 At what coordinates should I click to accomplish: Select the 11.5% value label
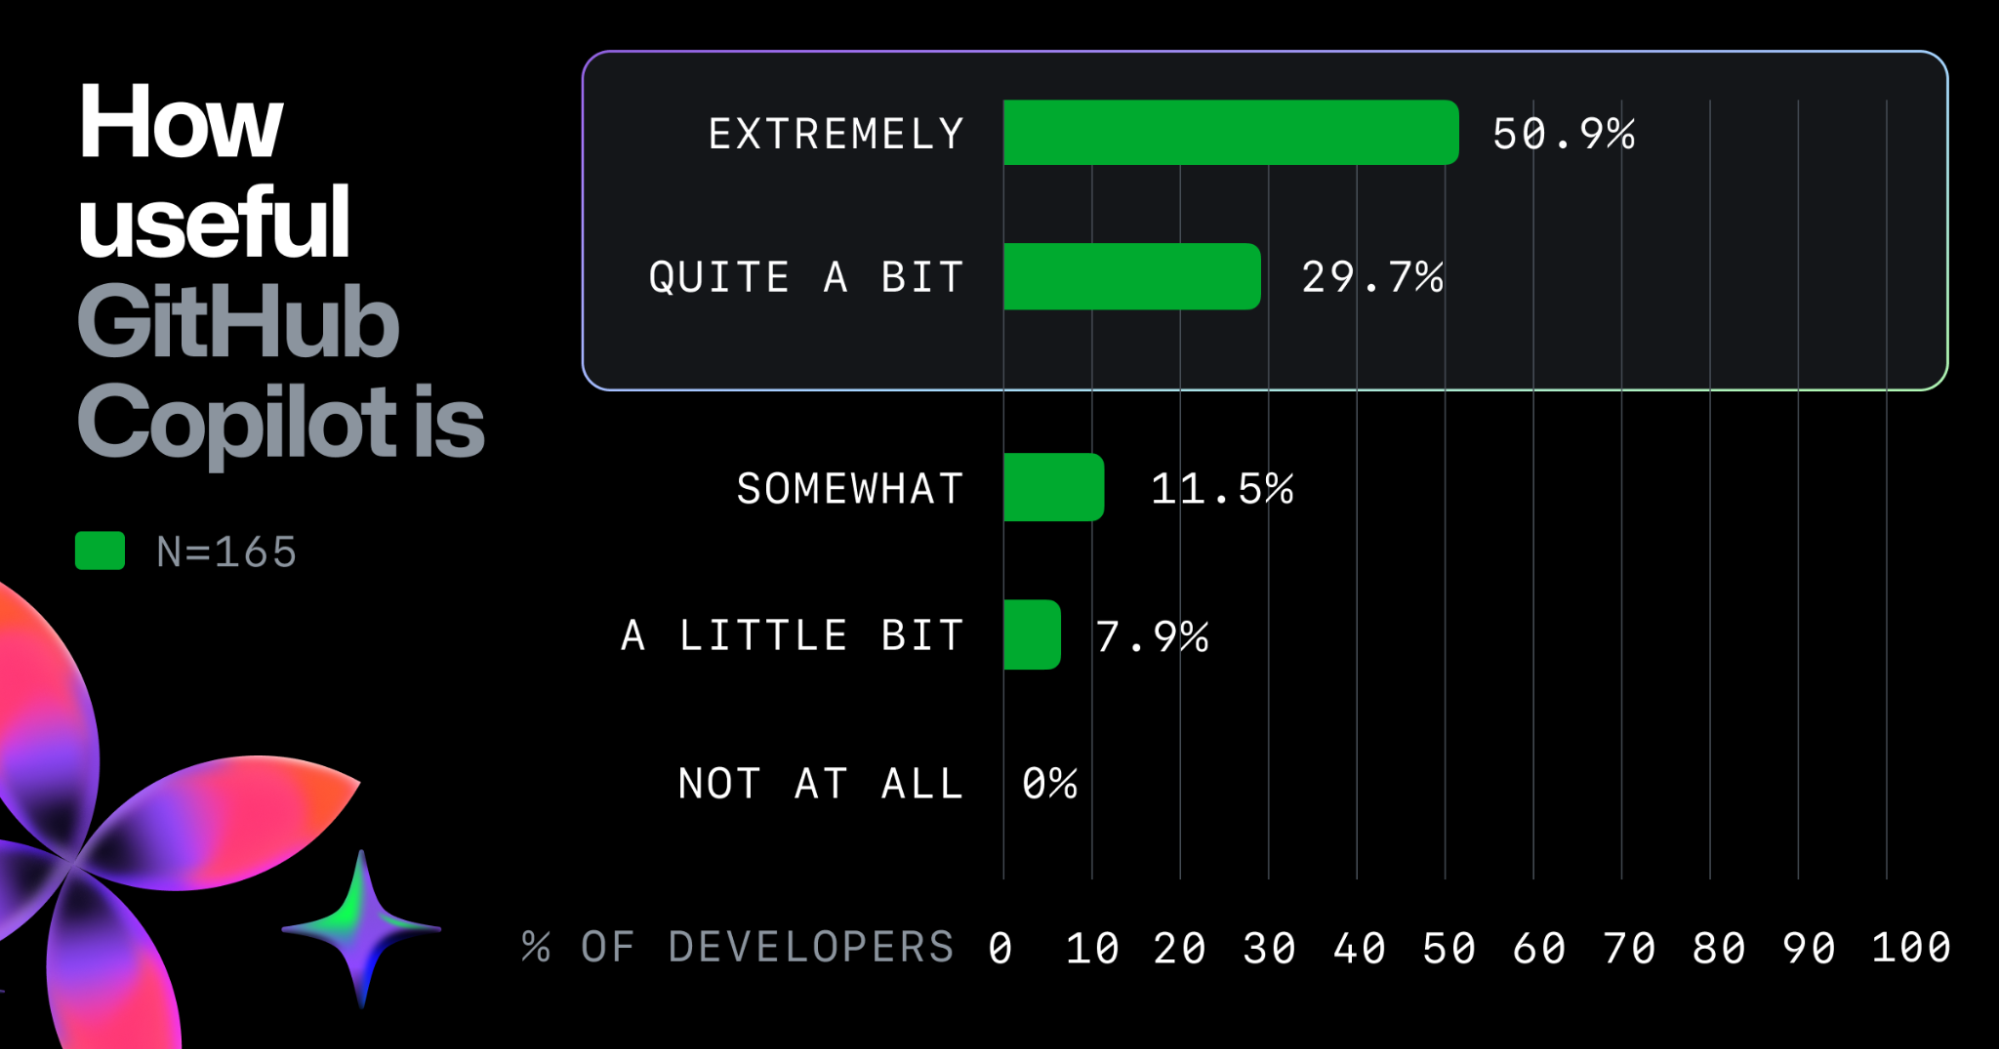[1221, 489]
